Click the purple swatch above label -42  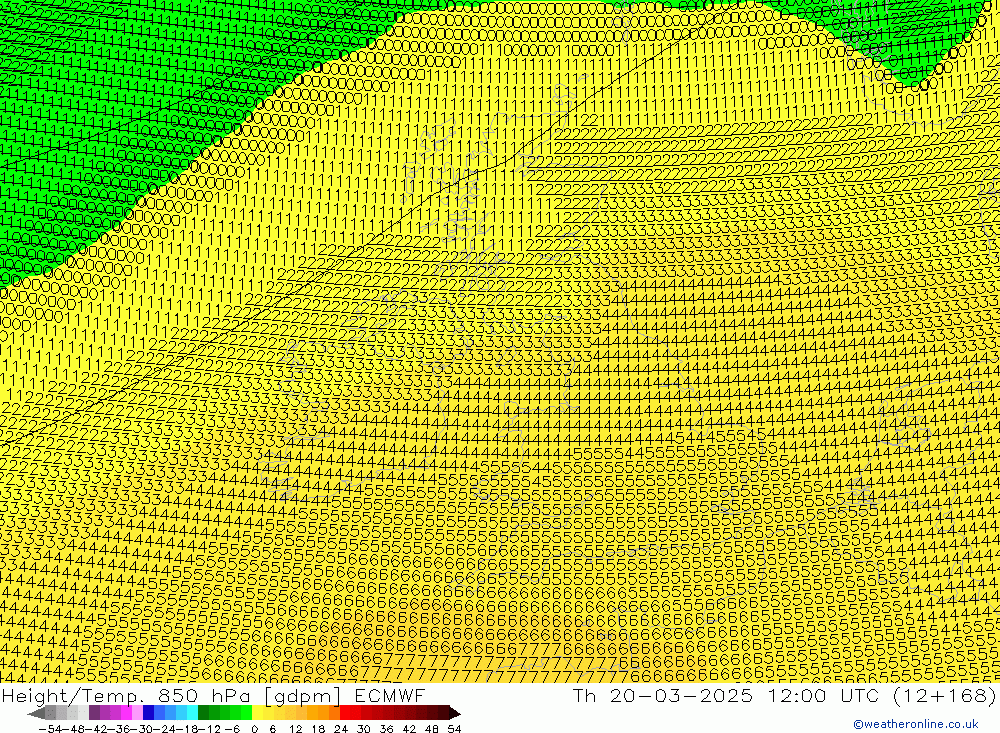(x=94, y=713)
